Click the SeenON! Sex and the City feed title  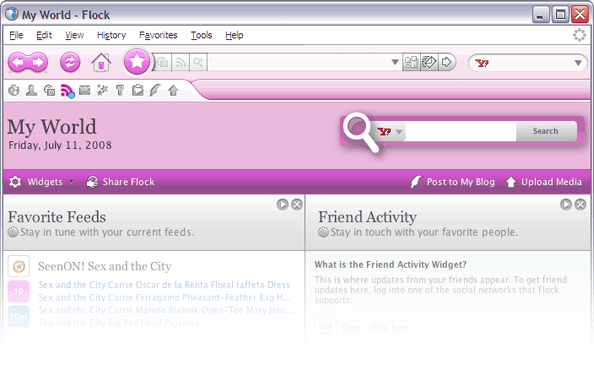pyautogui.click(x=105, y=266)
